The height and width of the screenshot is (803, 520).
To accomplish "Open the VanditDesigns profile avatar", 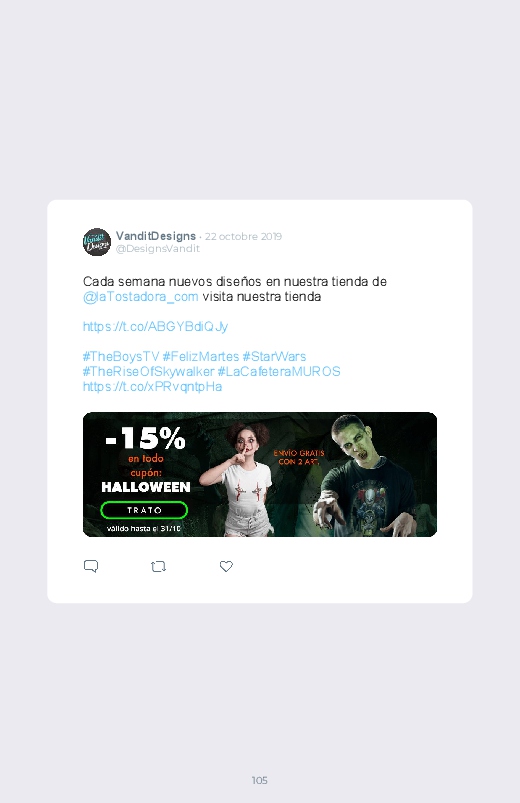I will [x=97, y=242].
